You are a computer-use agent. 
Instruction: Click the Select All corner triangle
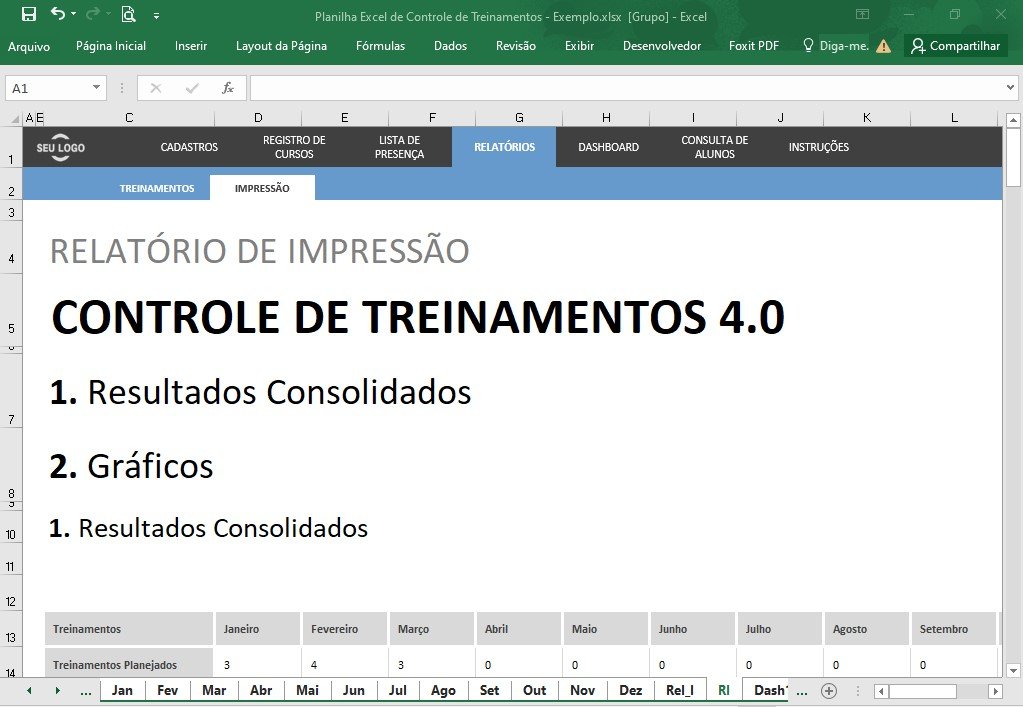[x=14, y=119]
